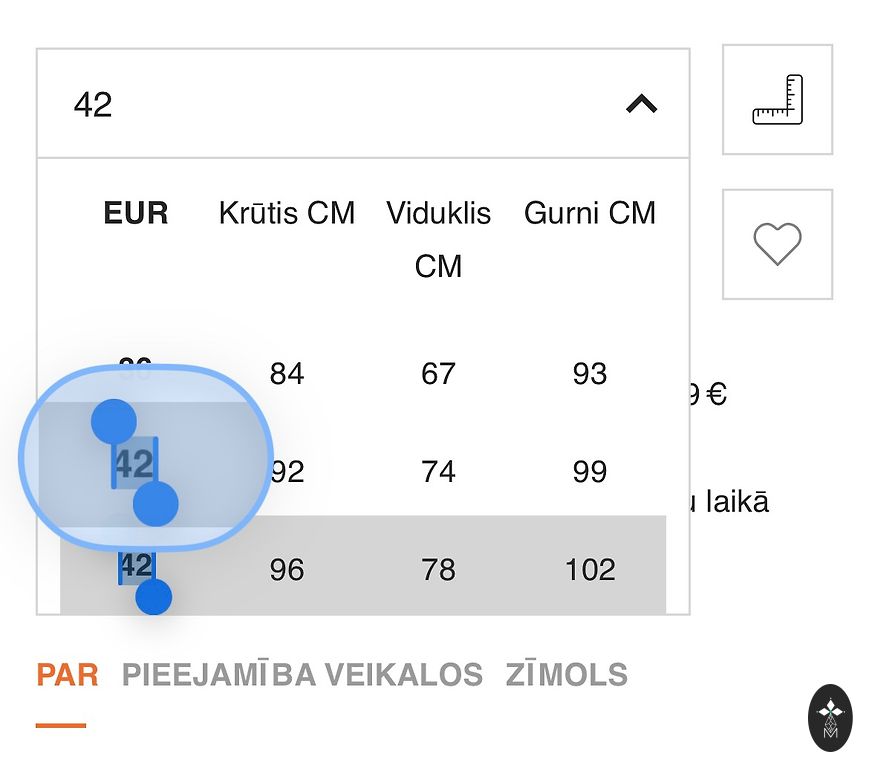
Task: Click the EUR column header
Action: (x=136, y=213)
